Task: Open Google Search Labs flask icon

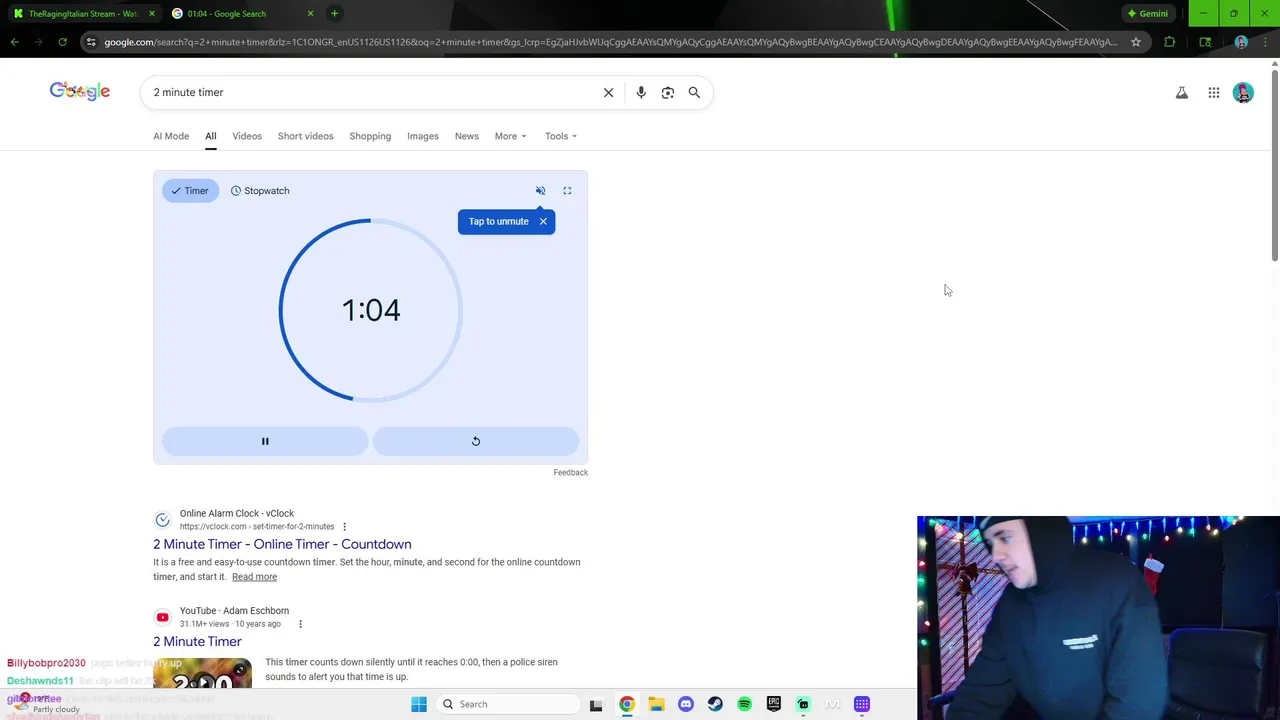Action: (x=1182, y=93)
